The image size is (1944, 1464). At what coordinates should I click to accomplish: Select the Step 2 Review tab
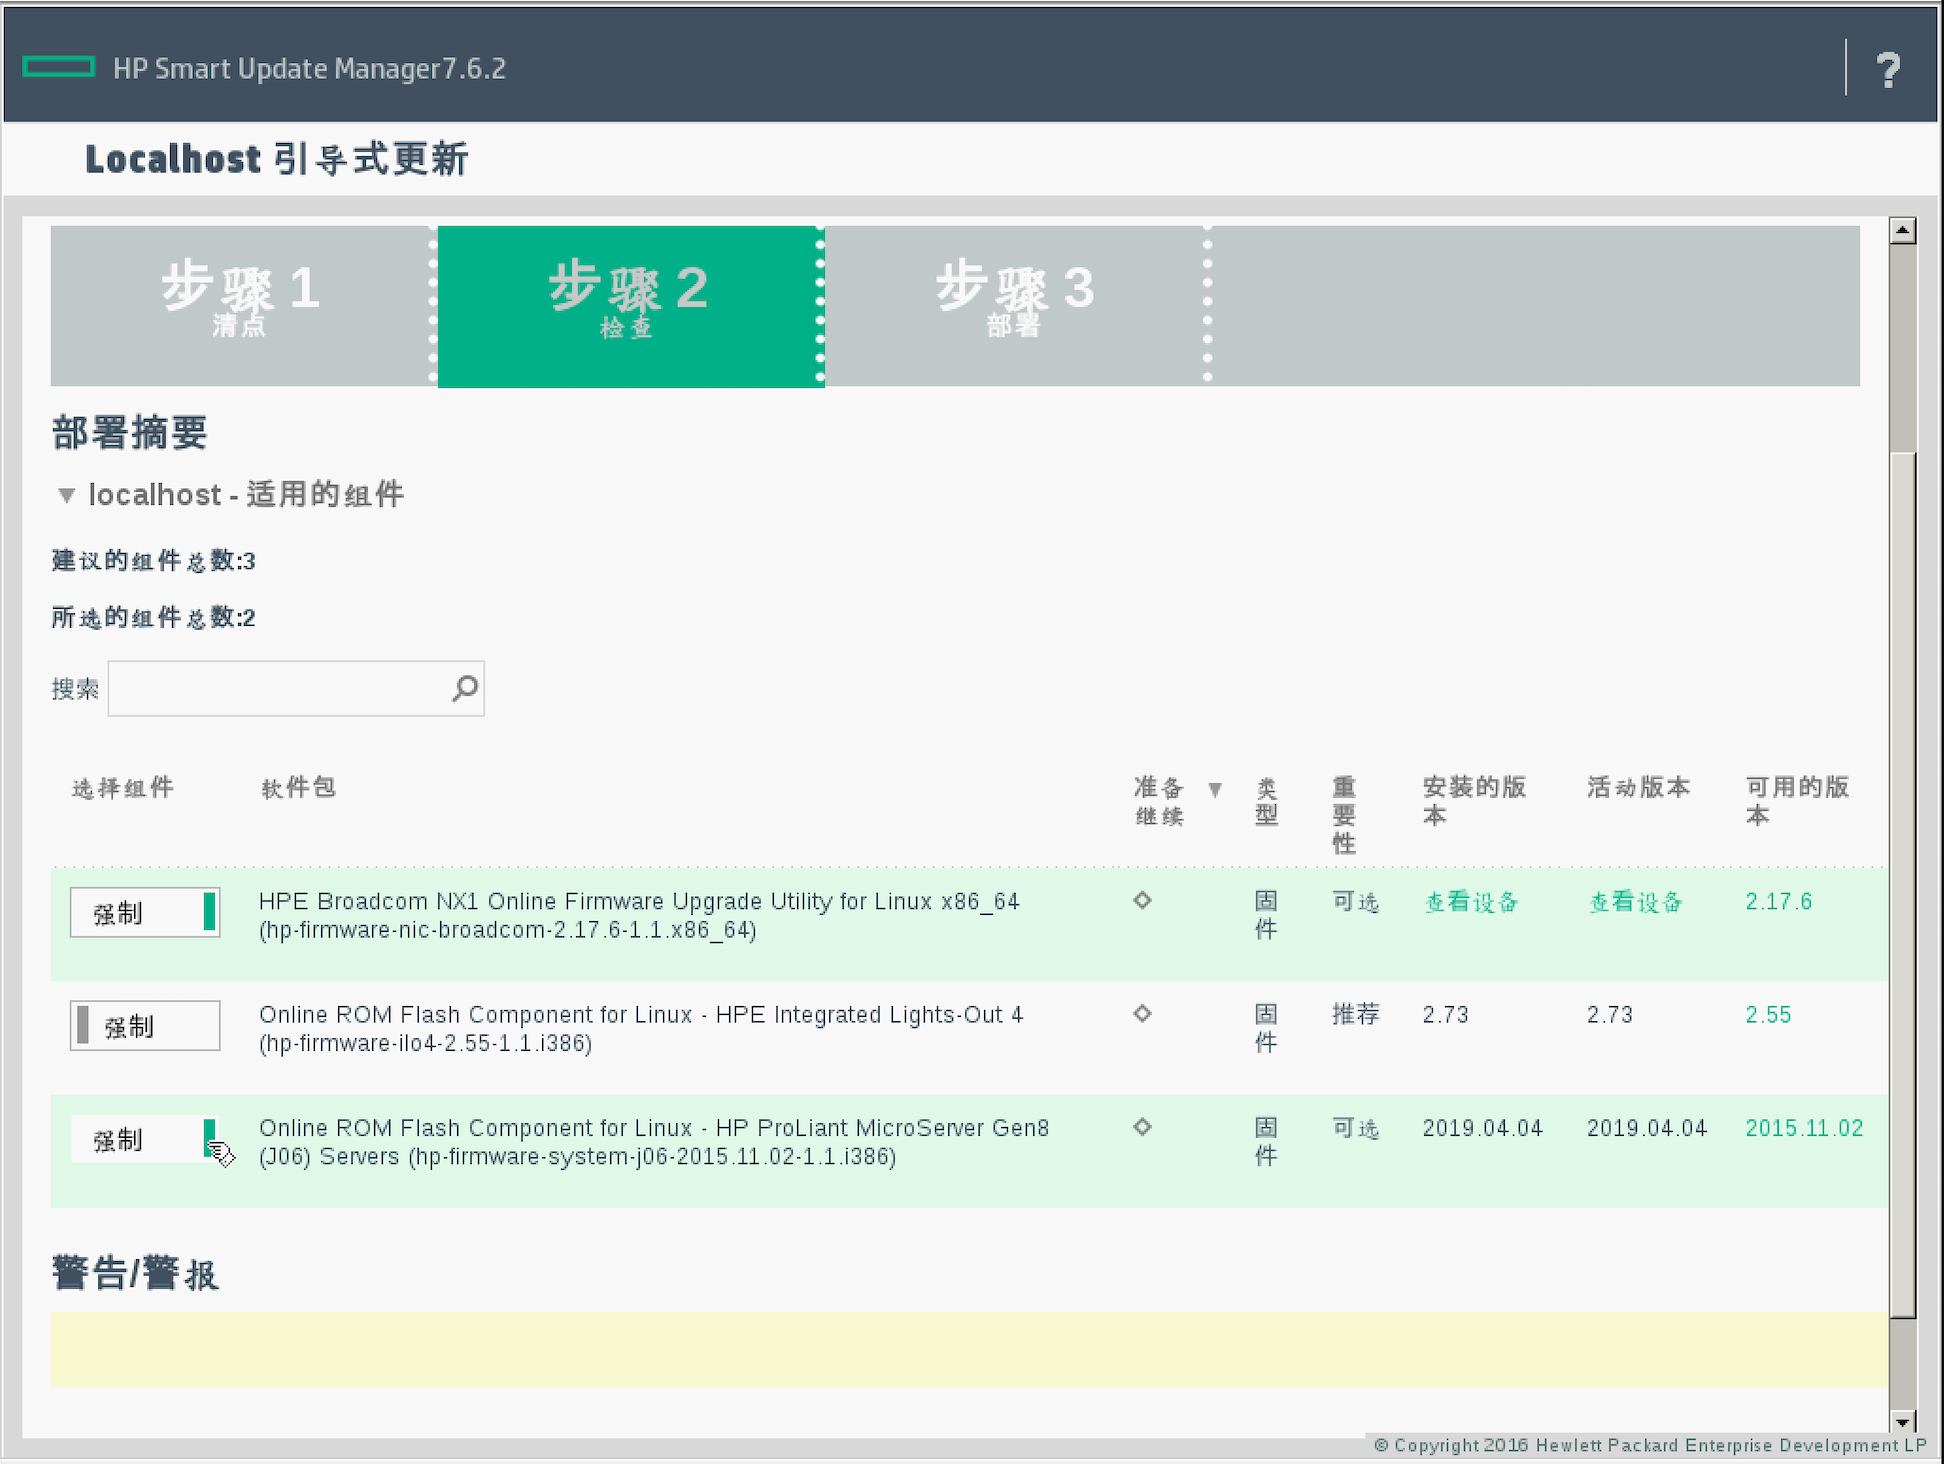(x=630, y=305)
